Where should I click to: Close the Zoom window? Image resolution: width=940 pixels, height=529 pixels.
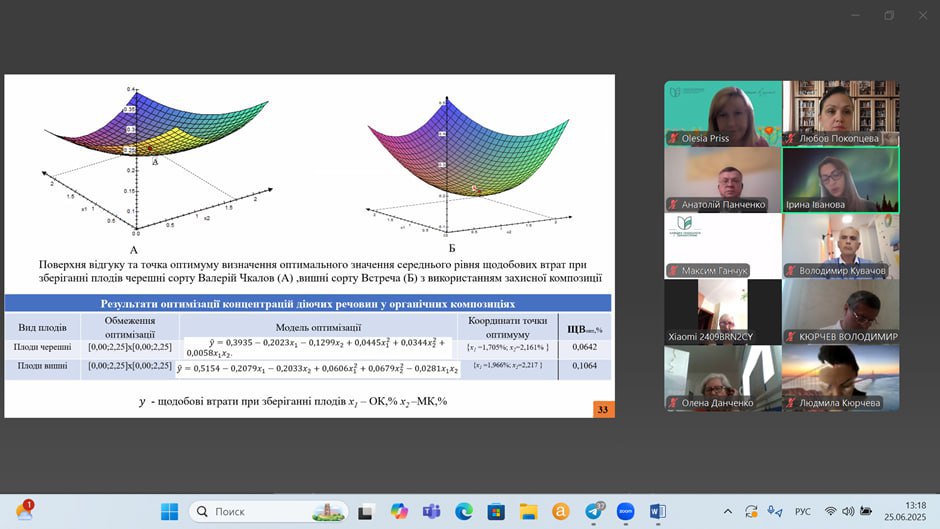pyautogui.click(x=923, y=16)
